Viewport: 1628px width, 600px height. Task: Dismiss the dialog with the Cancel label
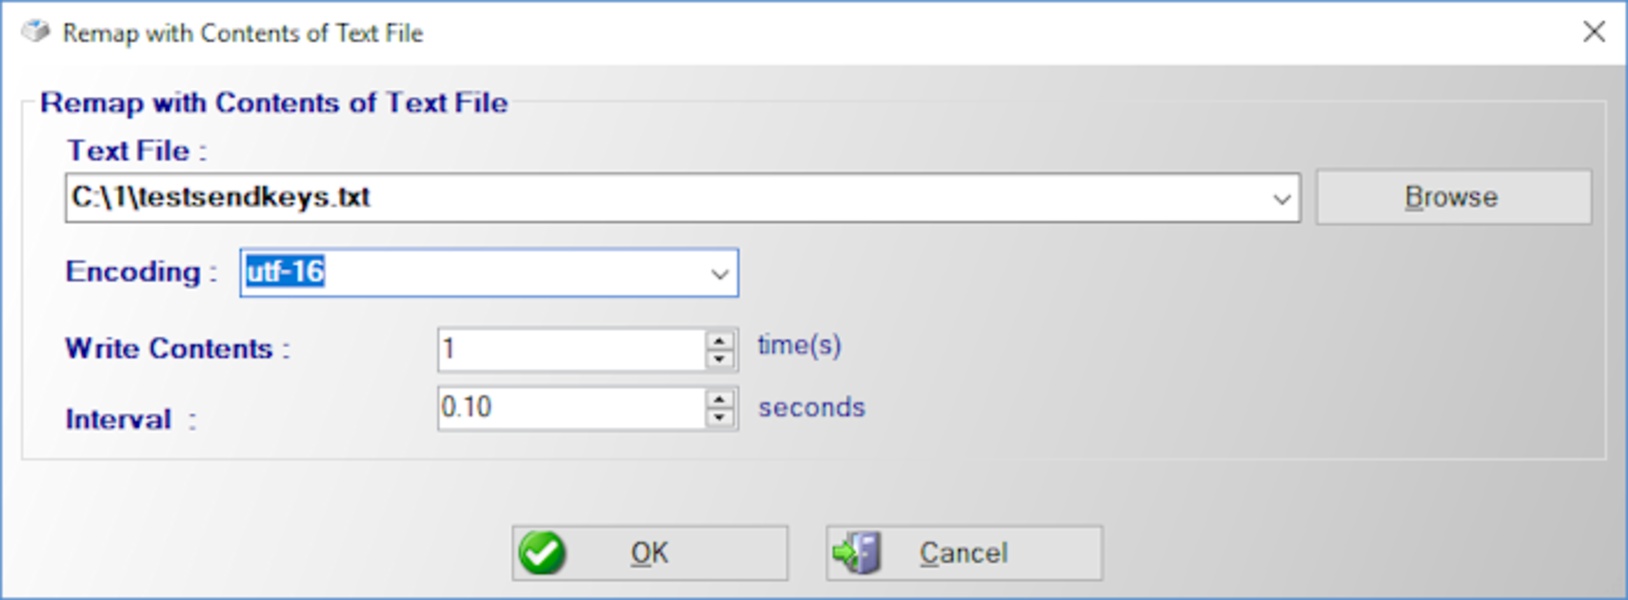pos(963,553)
